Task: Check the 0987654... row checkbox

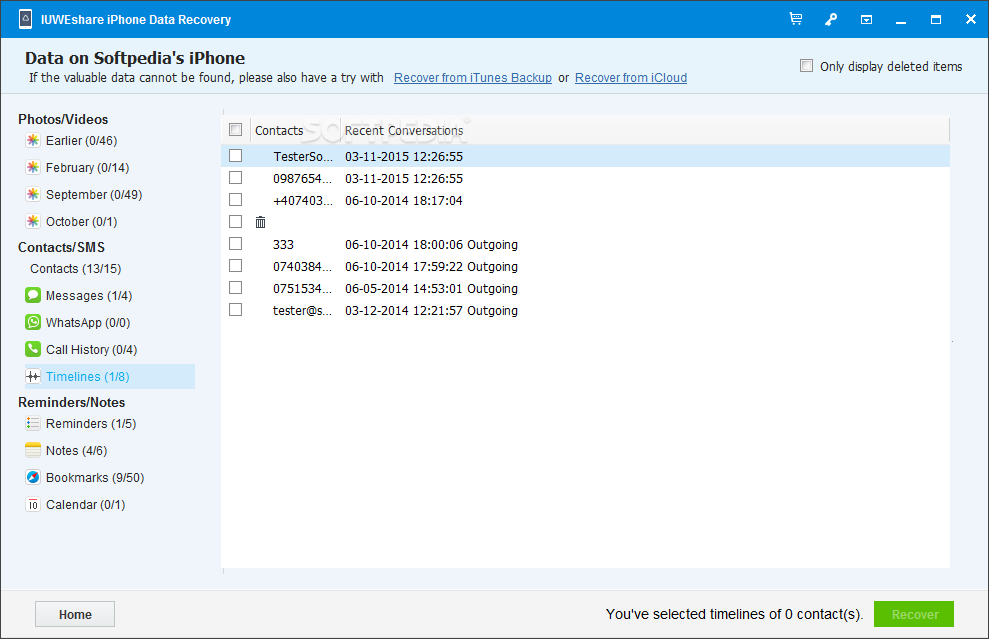Action: tap(235, 177)
